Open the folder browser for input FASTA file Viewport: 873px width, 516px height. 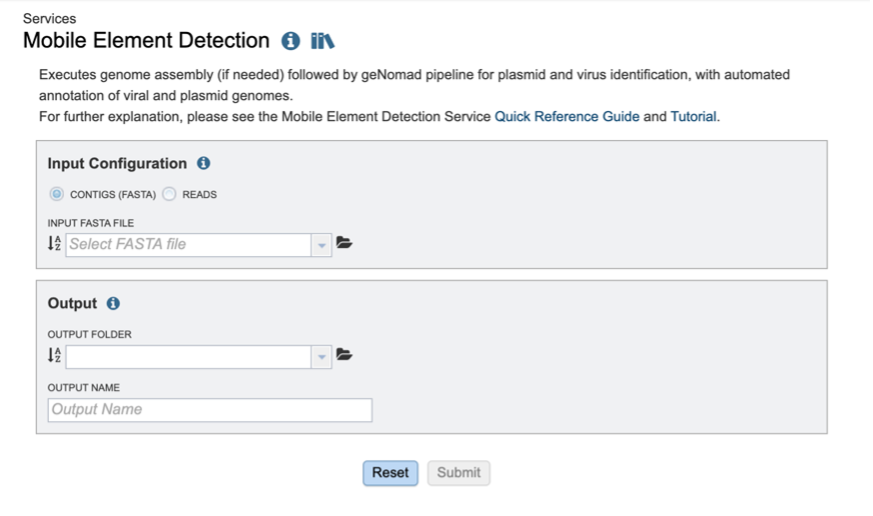pyautogui.click(x=345, y=243)
